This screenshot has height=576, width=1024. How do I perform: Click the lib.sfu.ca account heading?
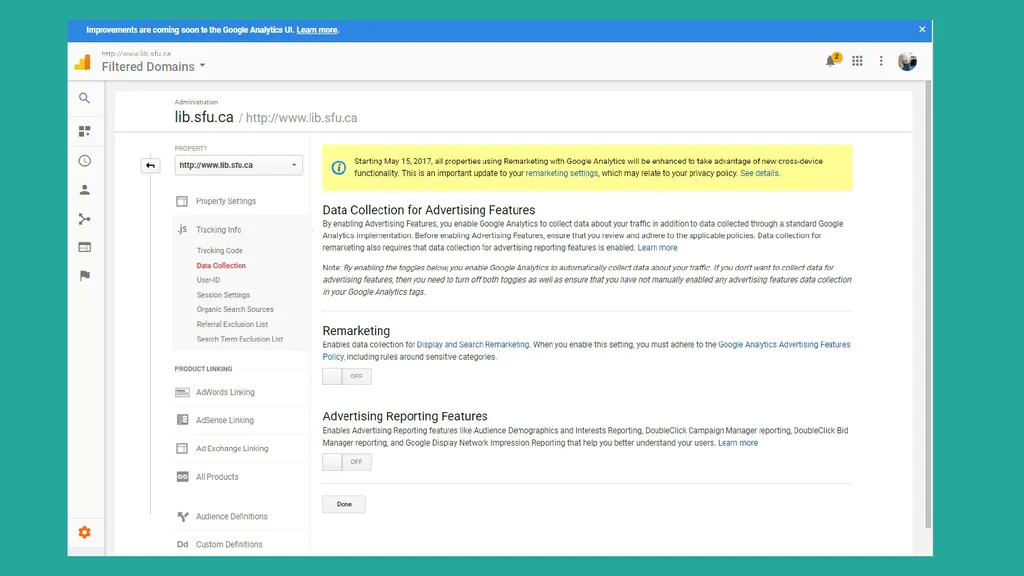[x=204, y=118]
